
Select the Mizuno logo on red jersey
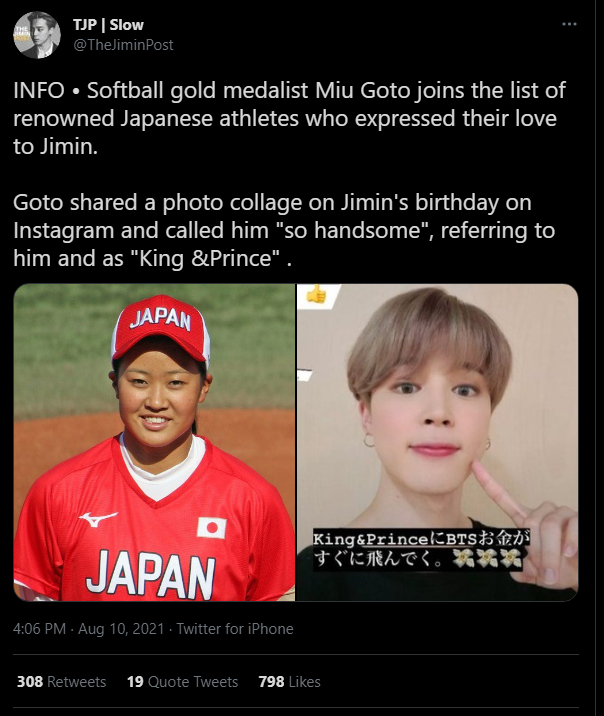(97, 519)
